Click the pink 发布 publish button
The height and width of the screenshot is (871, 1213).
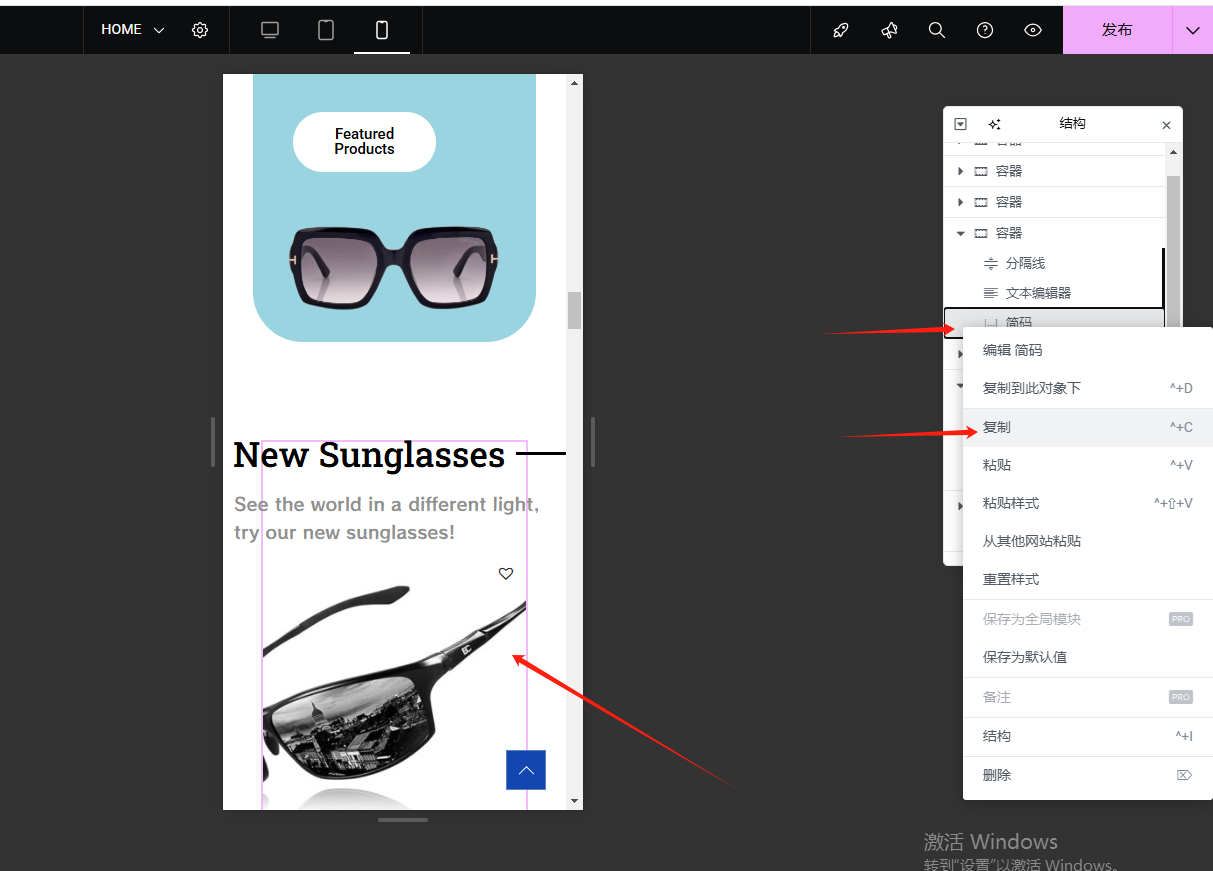[x=1116, y=30]
